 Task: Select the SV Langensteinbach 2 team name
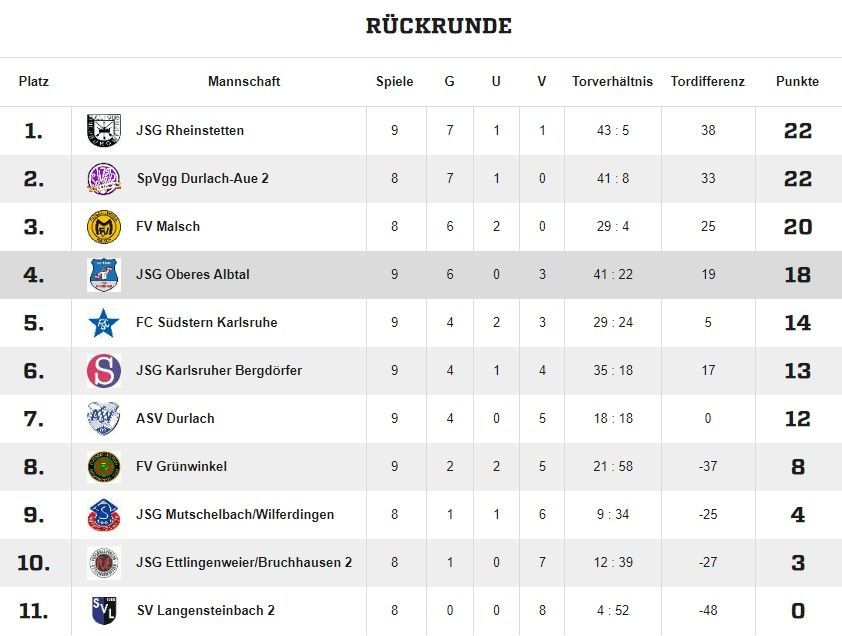coord(205,610)
